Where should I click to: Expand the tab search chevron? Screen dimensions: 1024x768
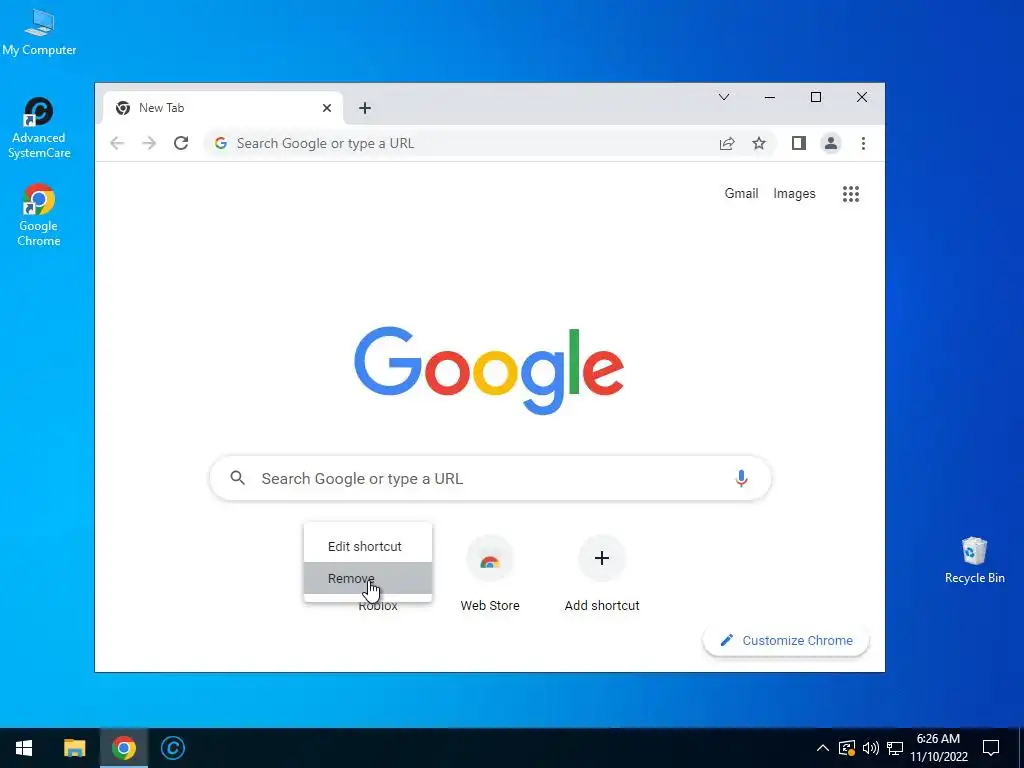point(724,97)
